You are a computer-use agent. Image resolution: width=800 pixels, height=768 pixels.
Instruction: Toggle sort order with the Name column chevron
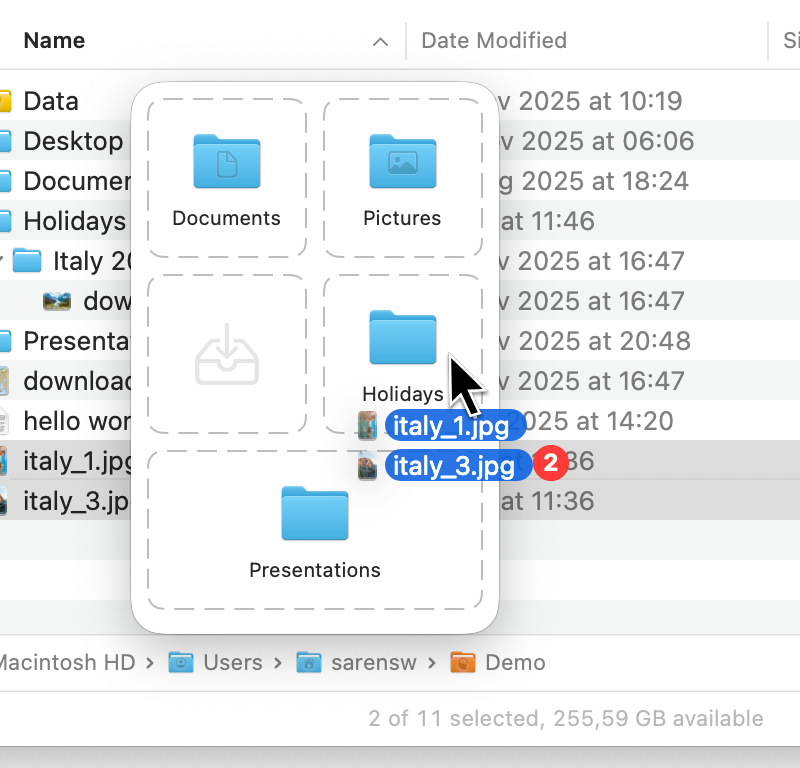click(380, 41)
